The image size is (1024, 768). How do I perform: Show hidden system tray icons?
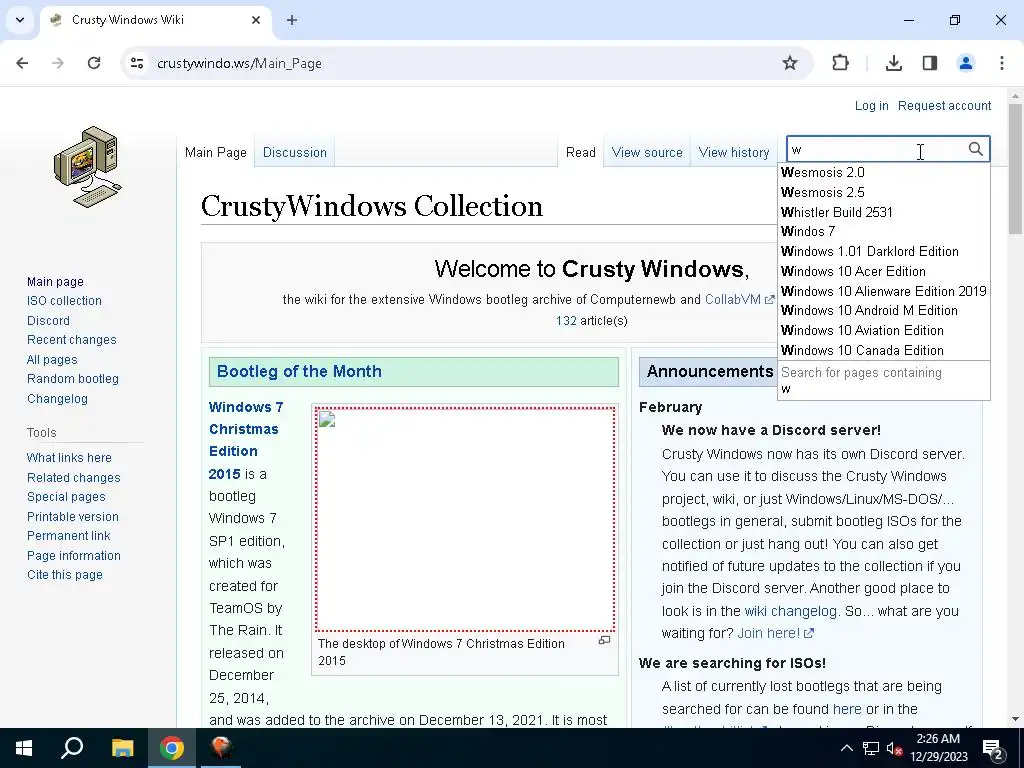click(846, 748)
